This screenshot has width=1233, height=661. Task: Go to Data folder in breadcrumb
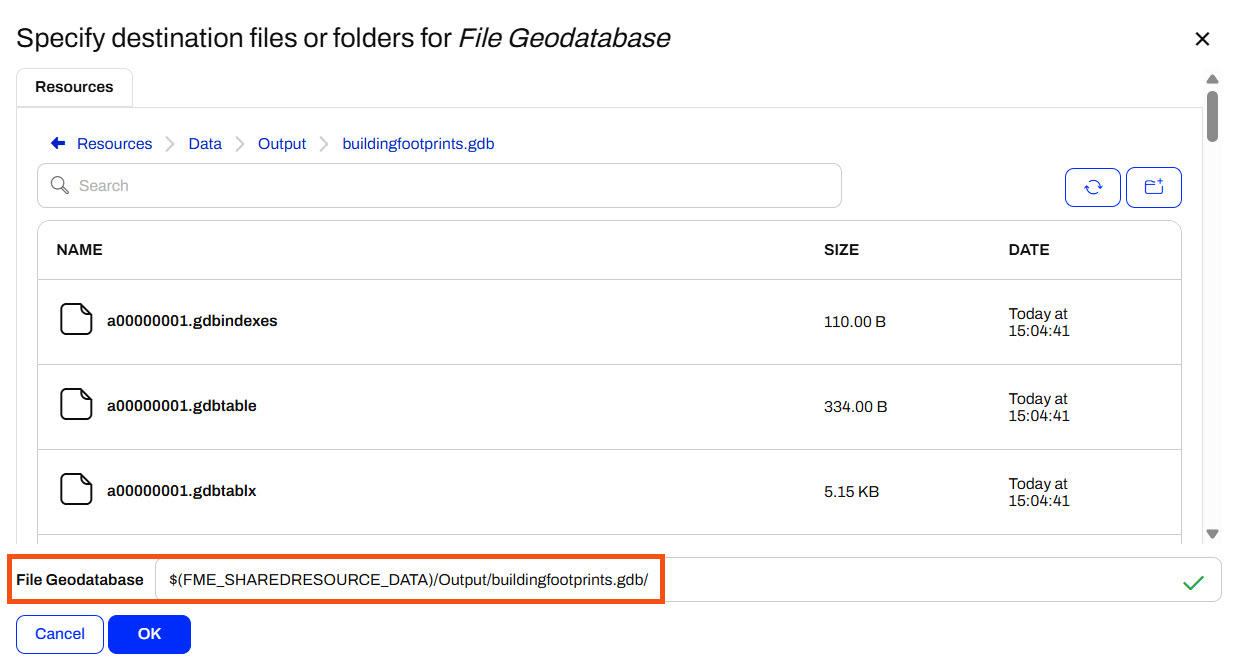tap(205, 144)
